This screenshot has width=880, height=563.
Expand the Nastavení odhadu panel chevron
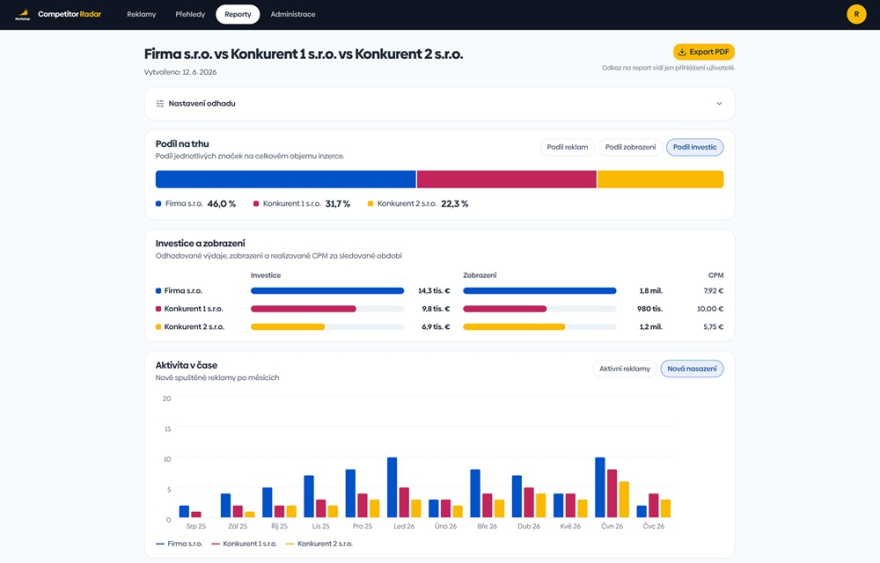[x=719, y=103]
